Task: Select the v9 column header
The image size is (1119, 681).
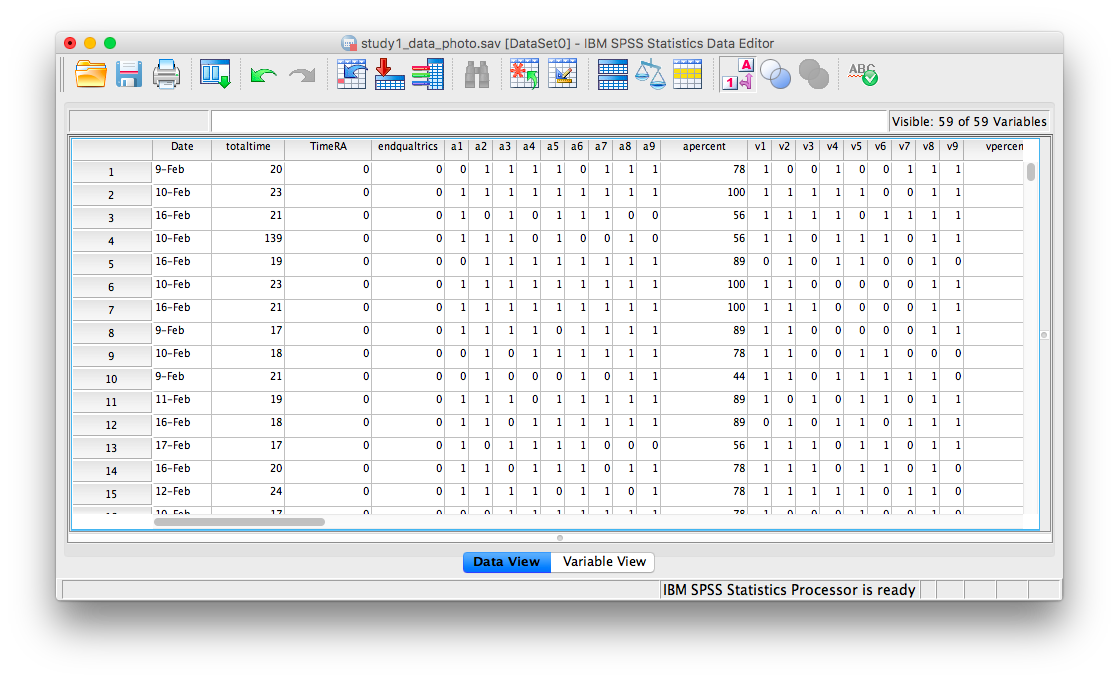Action: point(952,146)
